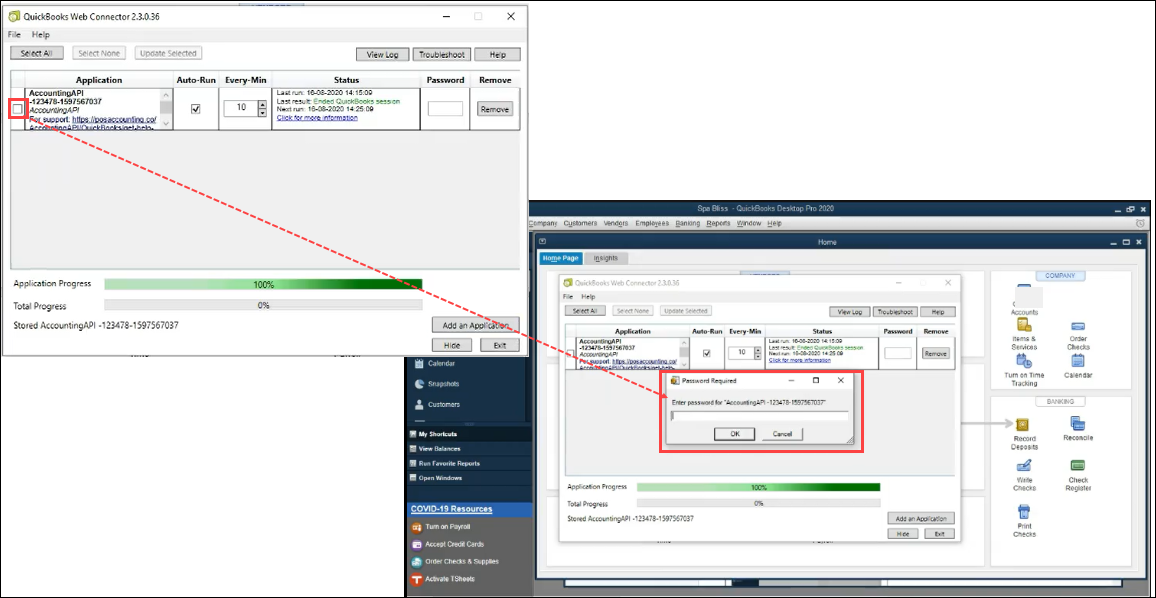The image size is (1156, 598).
Task: Open the Customers menu in QuickBooks
Action: (x=579, y=223)
